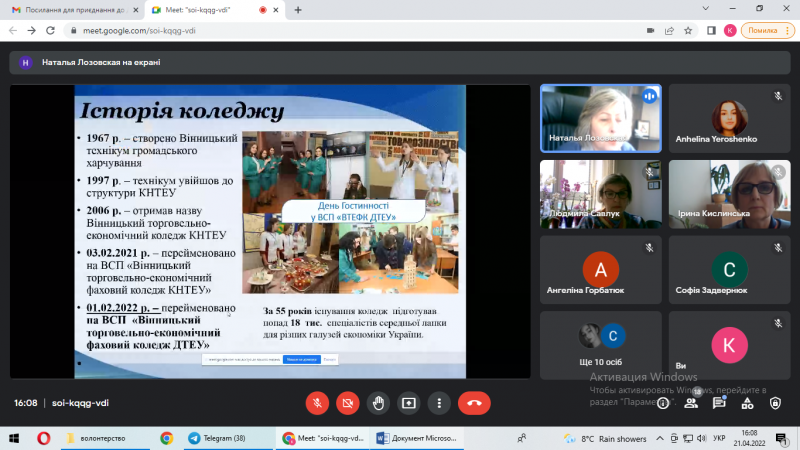Open People icon in taskbar

tap(521, 438)
